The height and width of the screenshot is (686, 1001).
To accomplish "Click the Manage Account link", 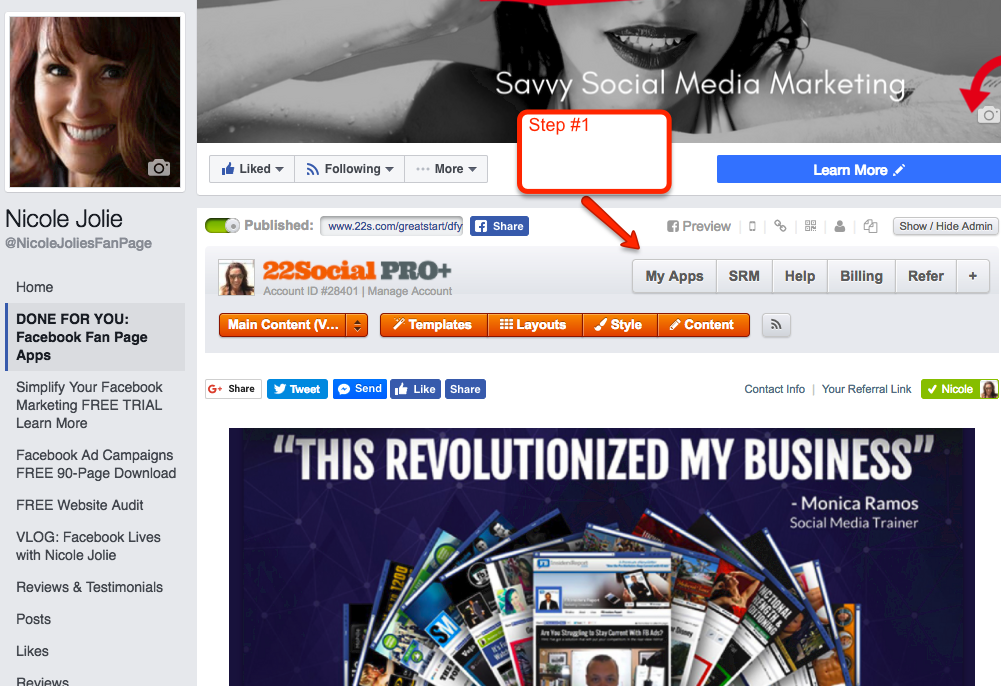I will coord(409,291).
